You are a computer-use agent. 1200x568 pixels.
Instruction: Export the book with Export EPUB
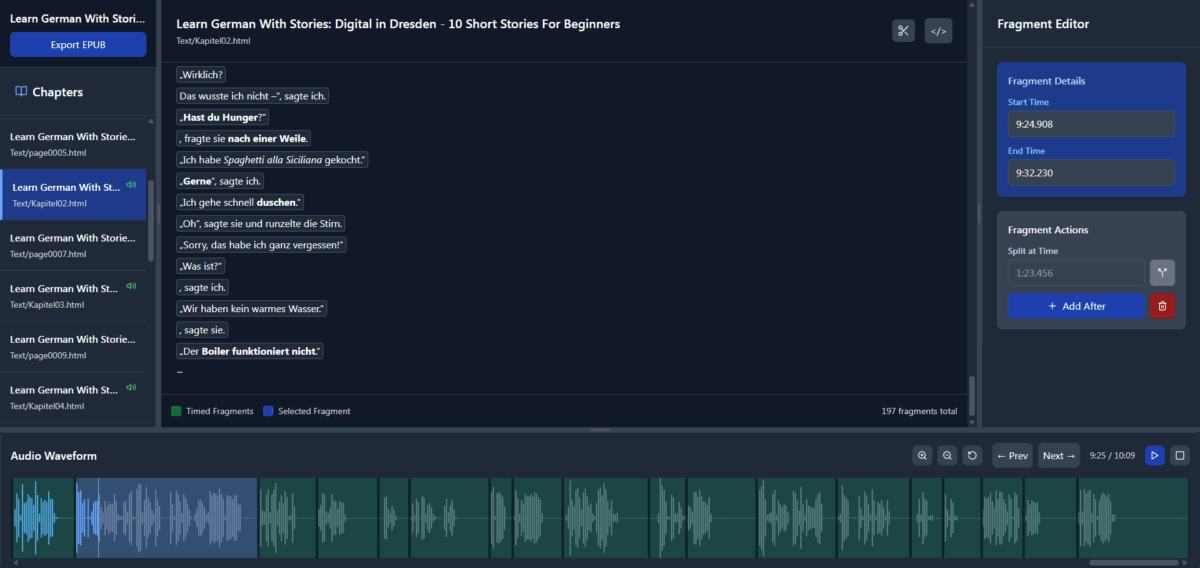click(x=78, y=45)
